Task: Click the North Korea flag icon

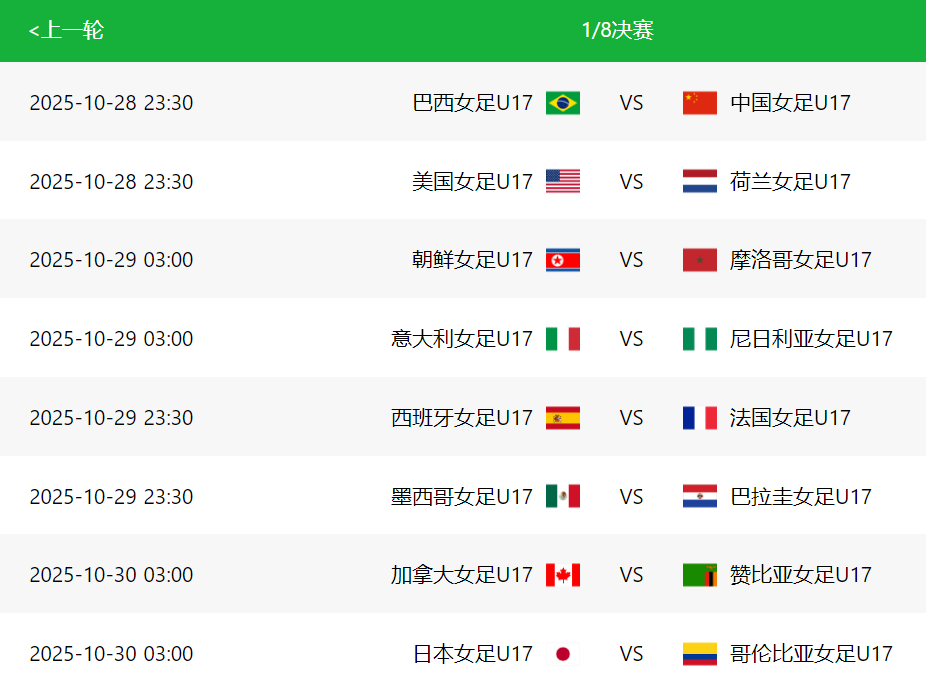Action: point(564,260)
